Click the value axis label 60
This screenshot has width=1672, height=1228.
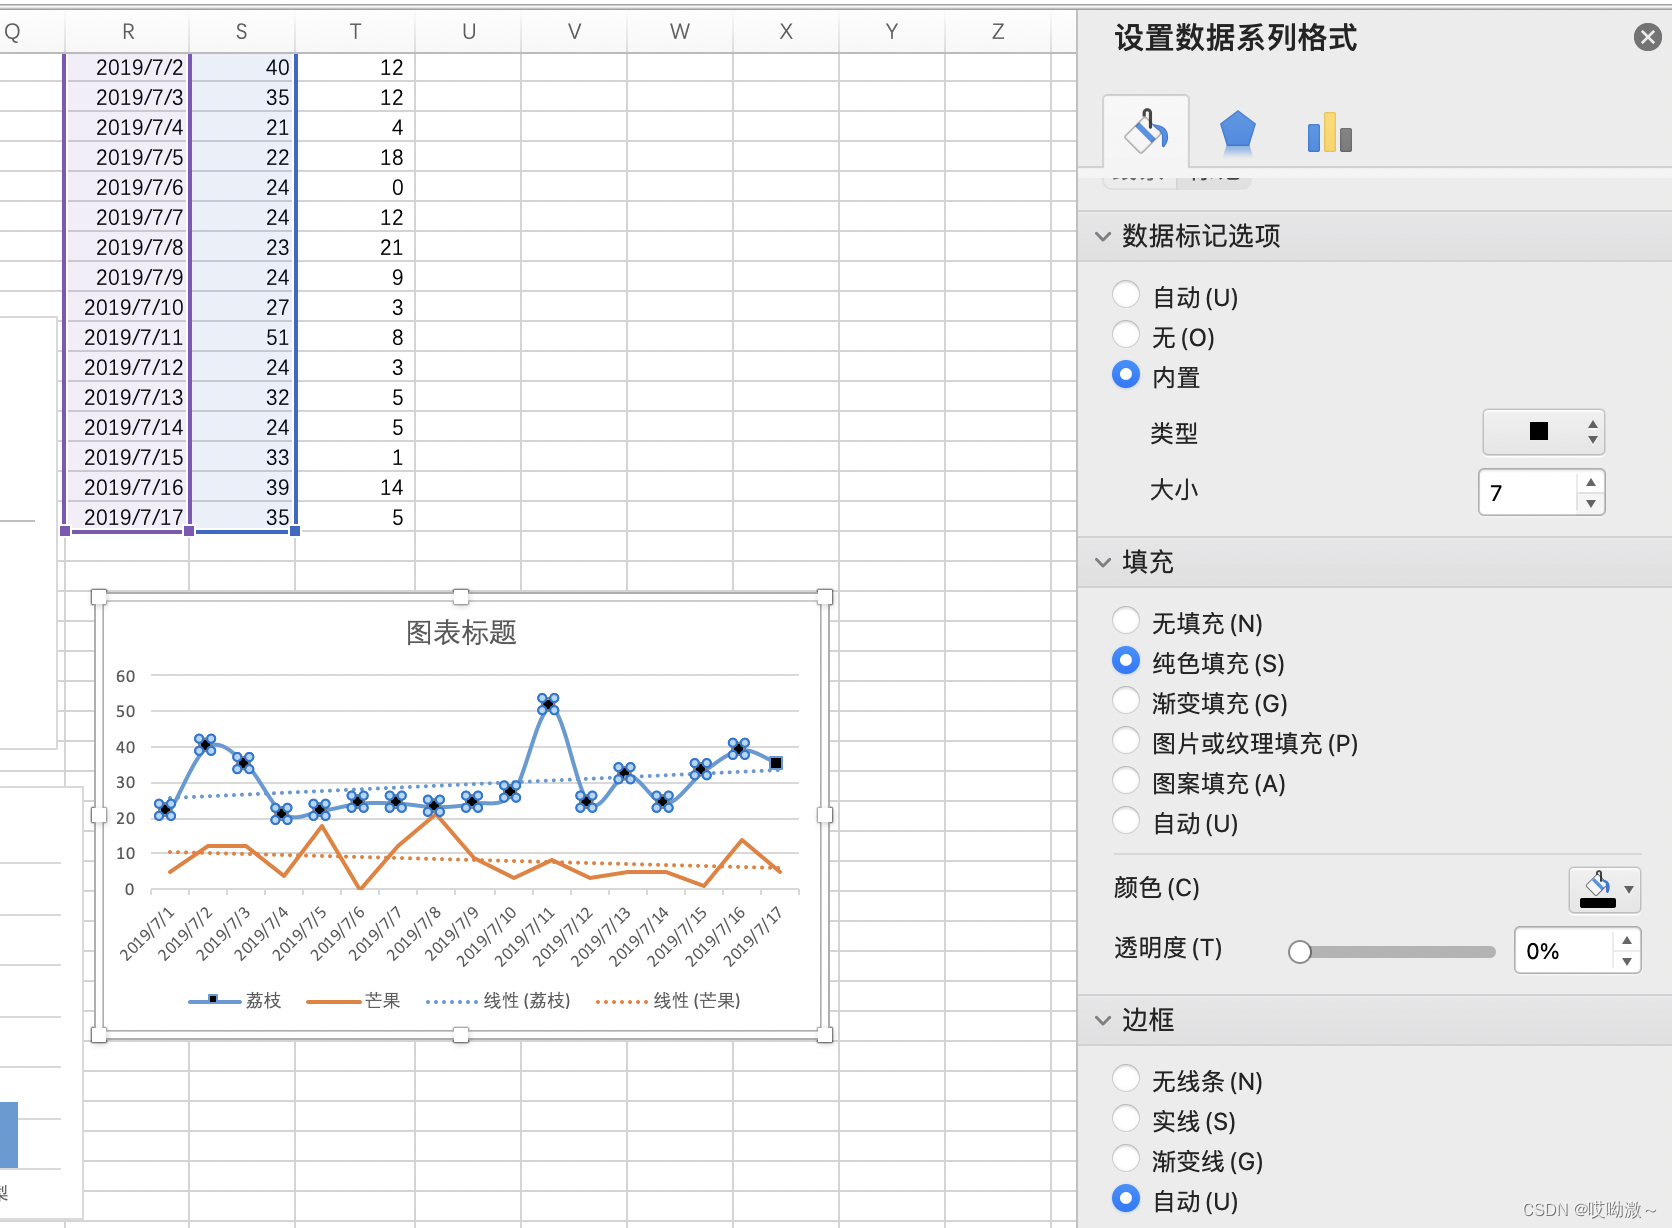pyautogui.click(x=125, y=676)
